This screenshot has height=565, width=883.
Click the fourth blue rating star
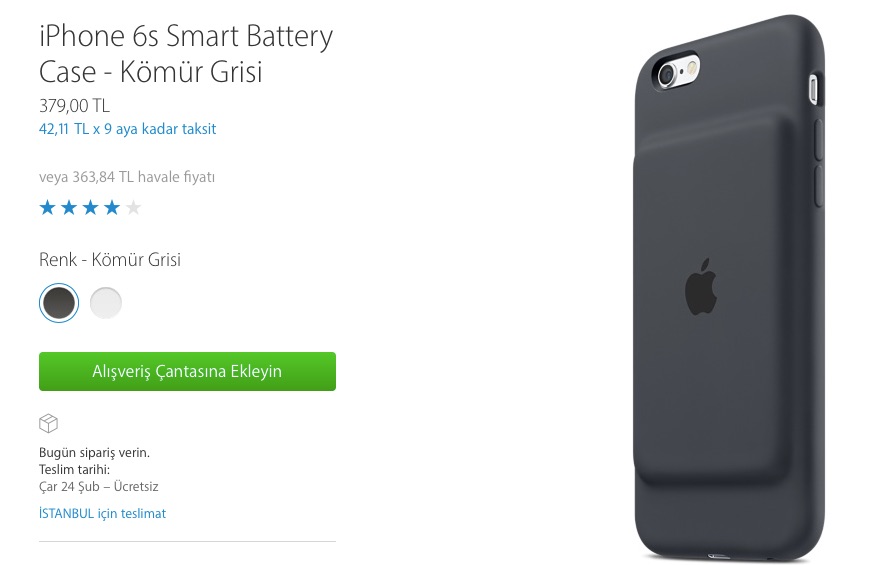pos(112,208)
